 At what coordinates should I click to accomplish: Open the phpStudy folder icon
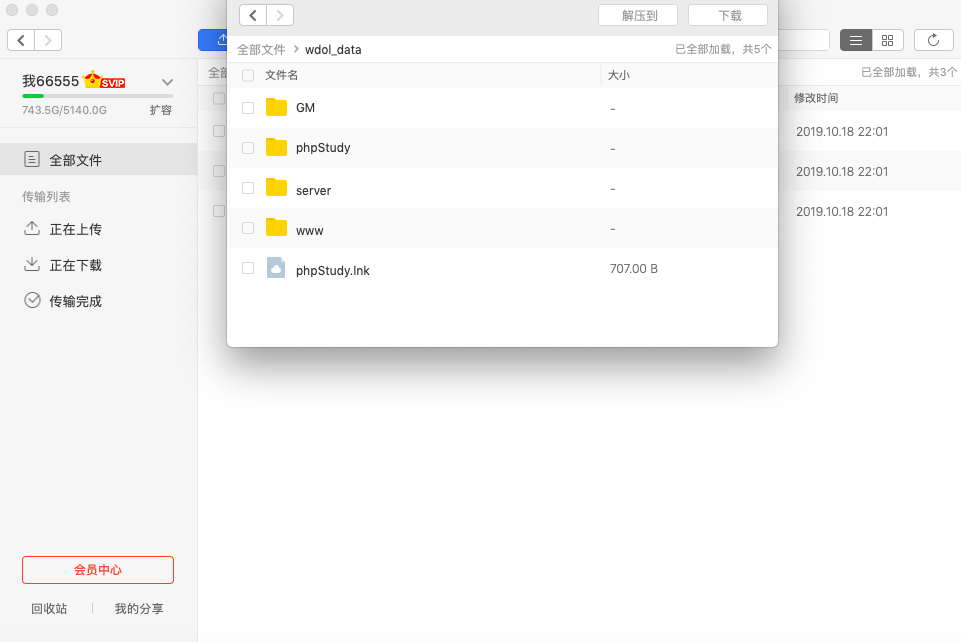[x=277, y=147]
